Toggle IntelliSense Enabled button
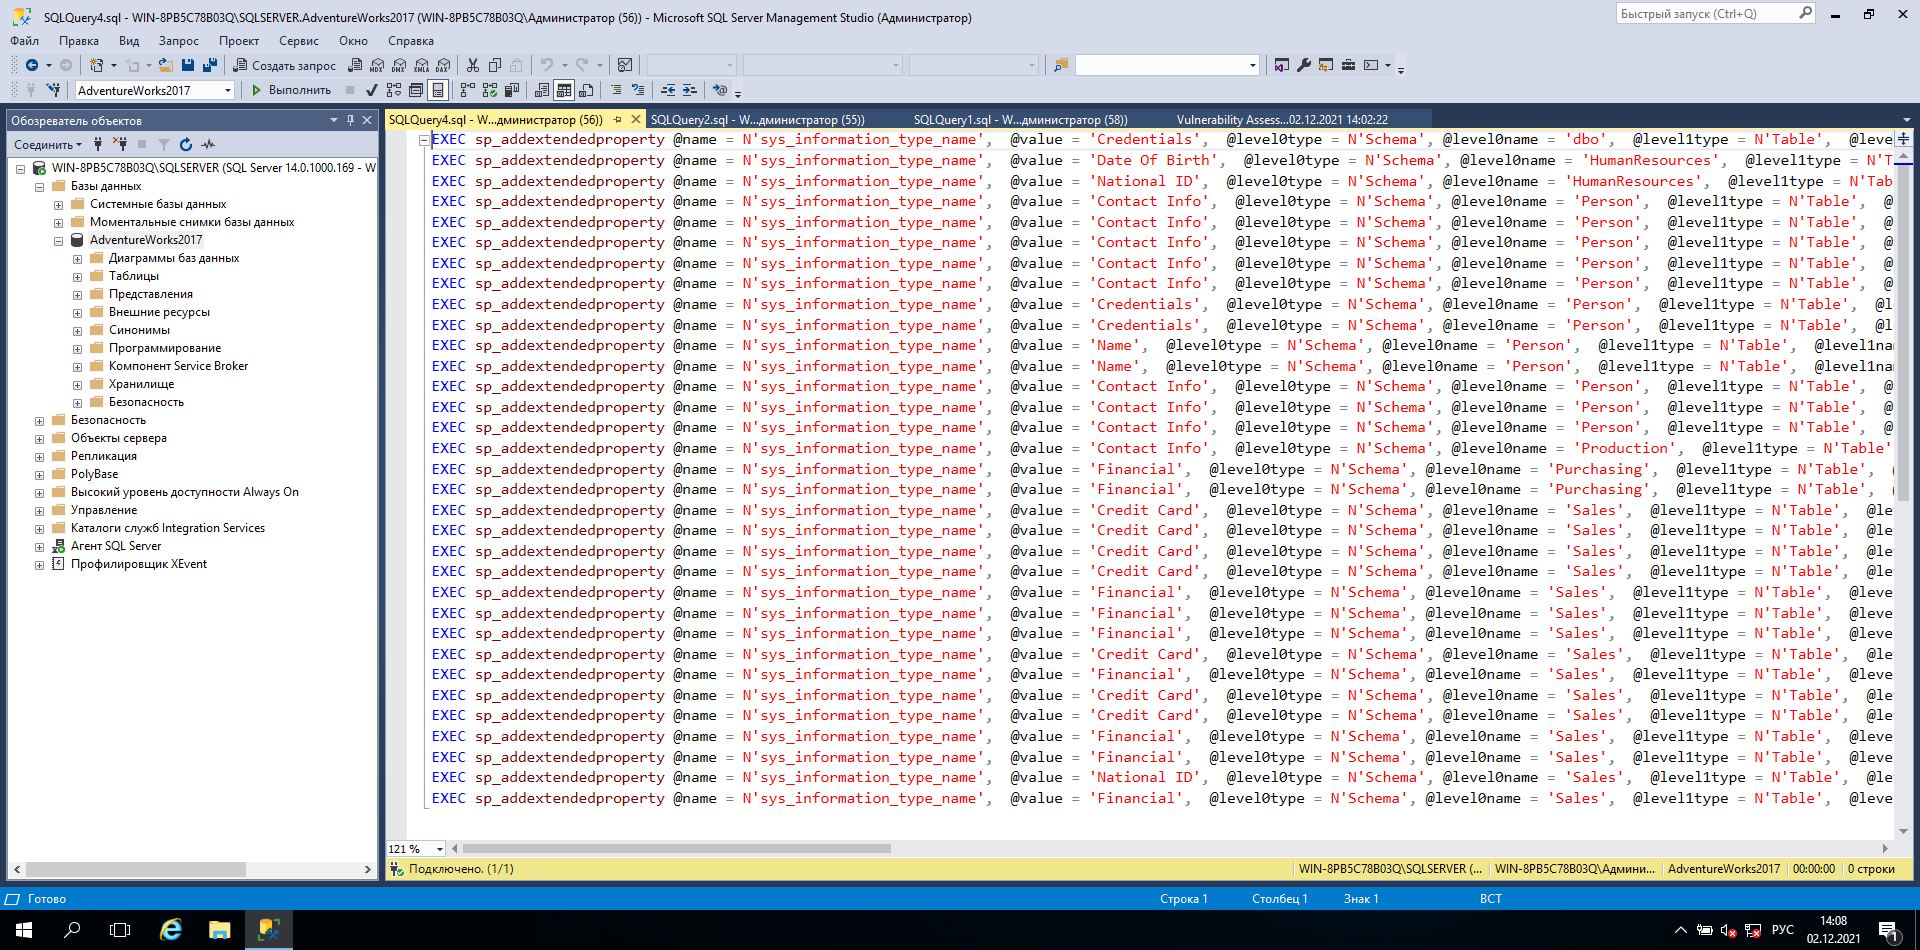Viewport: 1920px width, 950px height. [x=438, y=90]
